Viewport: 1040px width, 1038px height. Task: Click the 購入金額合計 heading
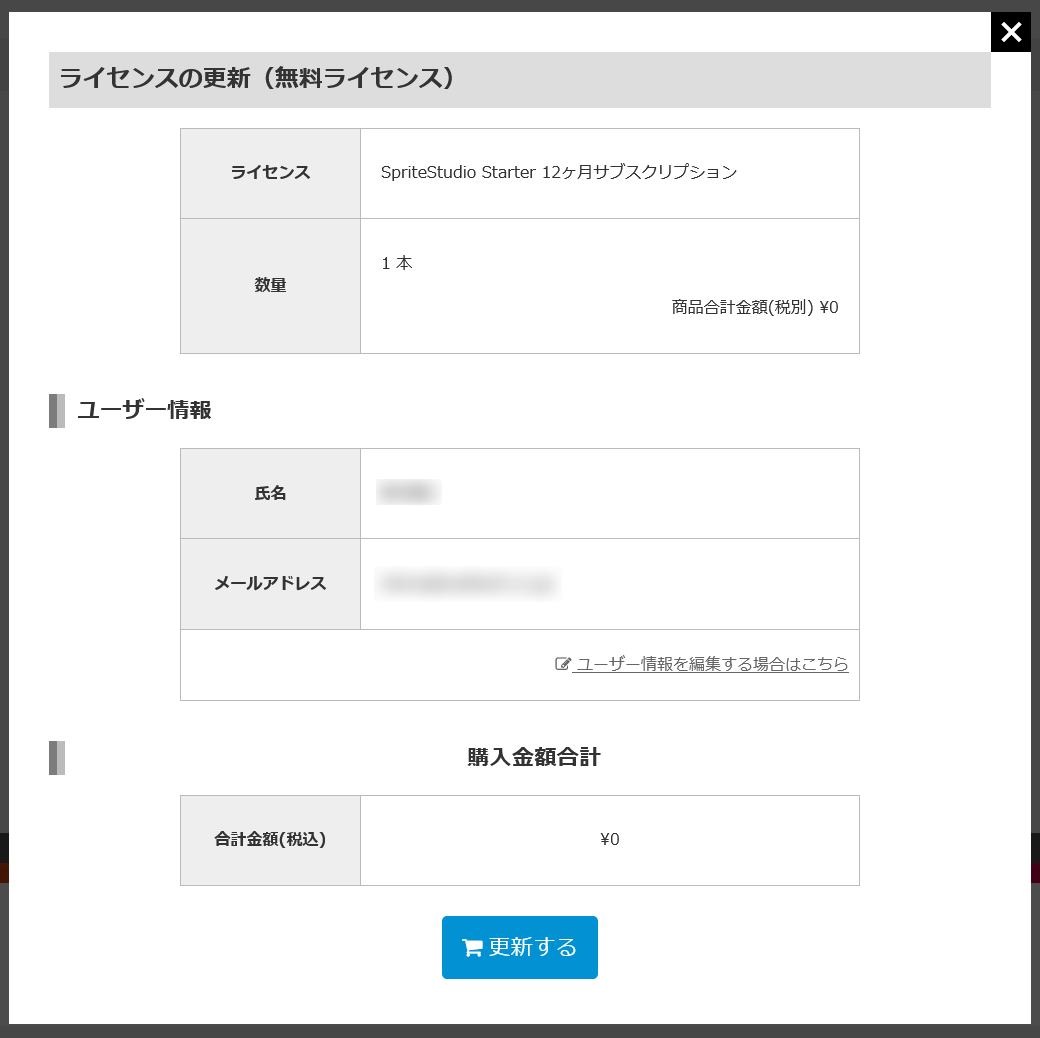(534, 757)
